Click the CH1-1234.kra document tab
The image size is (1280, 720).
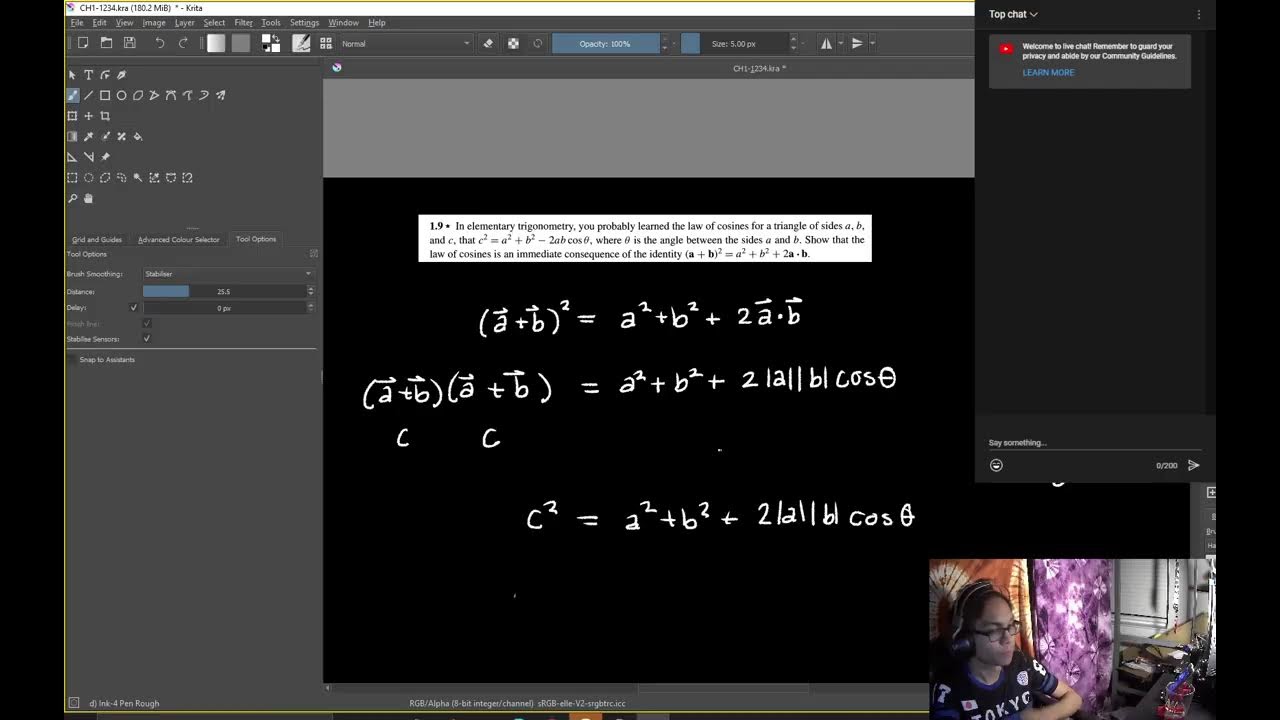pos(759,68)
